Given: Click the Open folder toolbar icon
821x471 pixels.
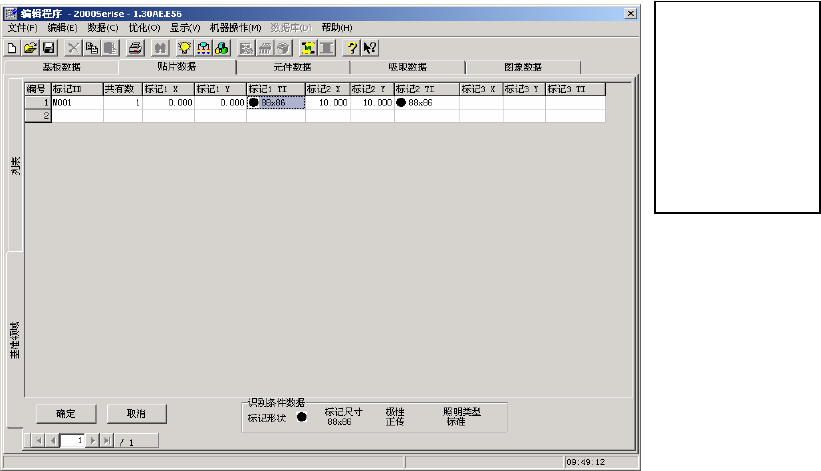Looking at the screenshot, I should pos(29,47).
